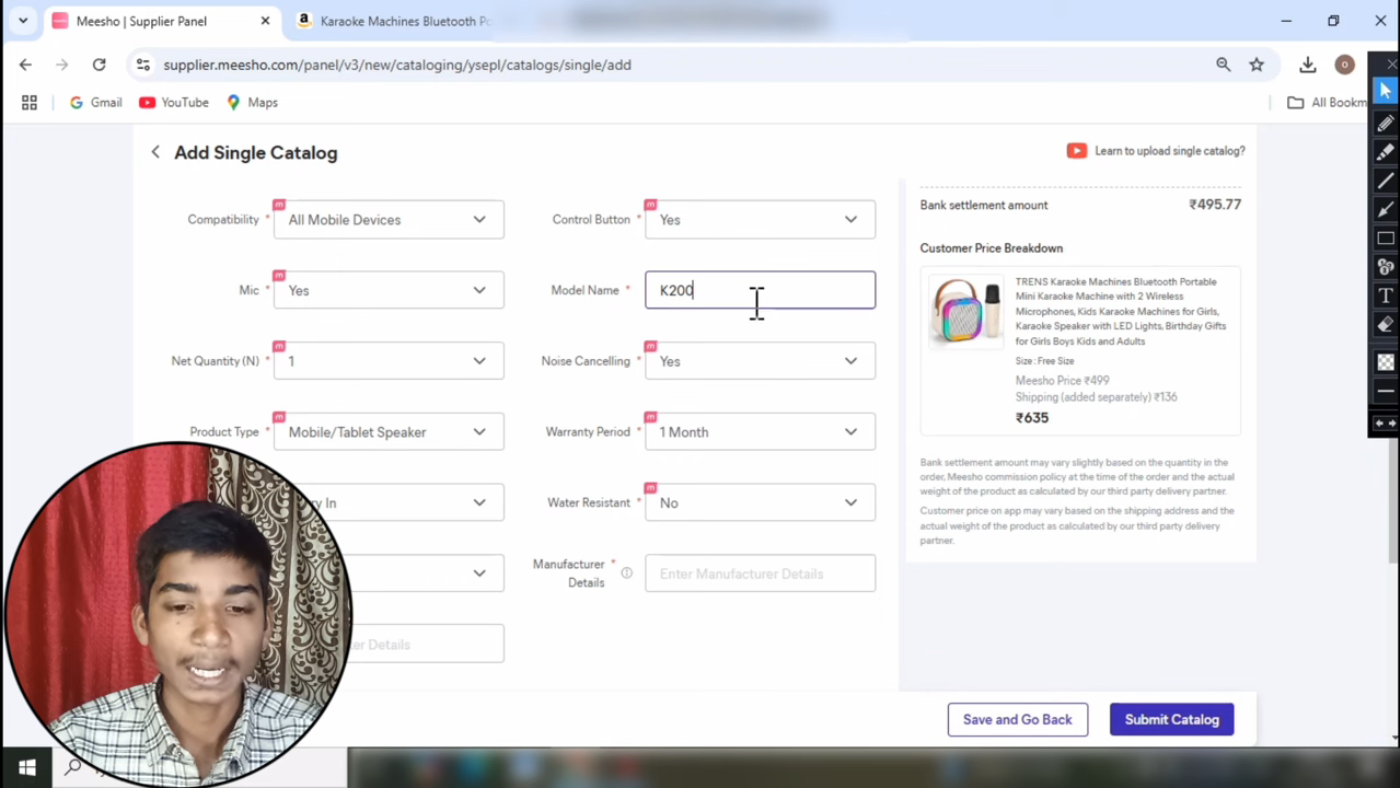
Task: Click the Meesho Price ₹499 text
Action: point(1062,381)
